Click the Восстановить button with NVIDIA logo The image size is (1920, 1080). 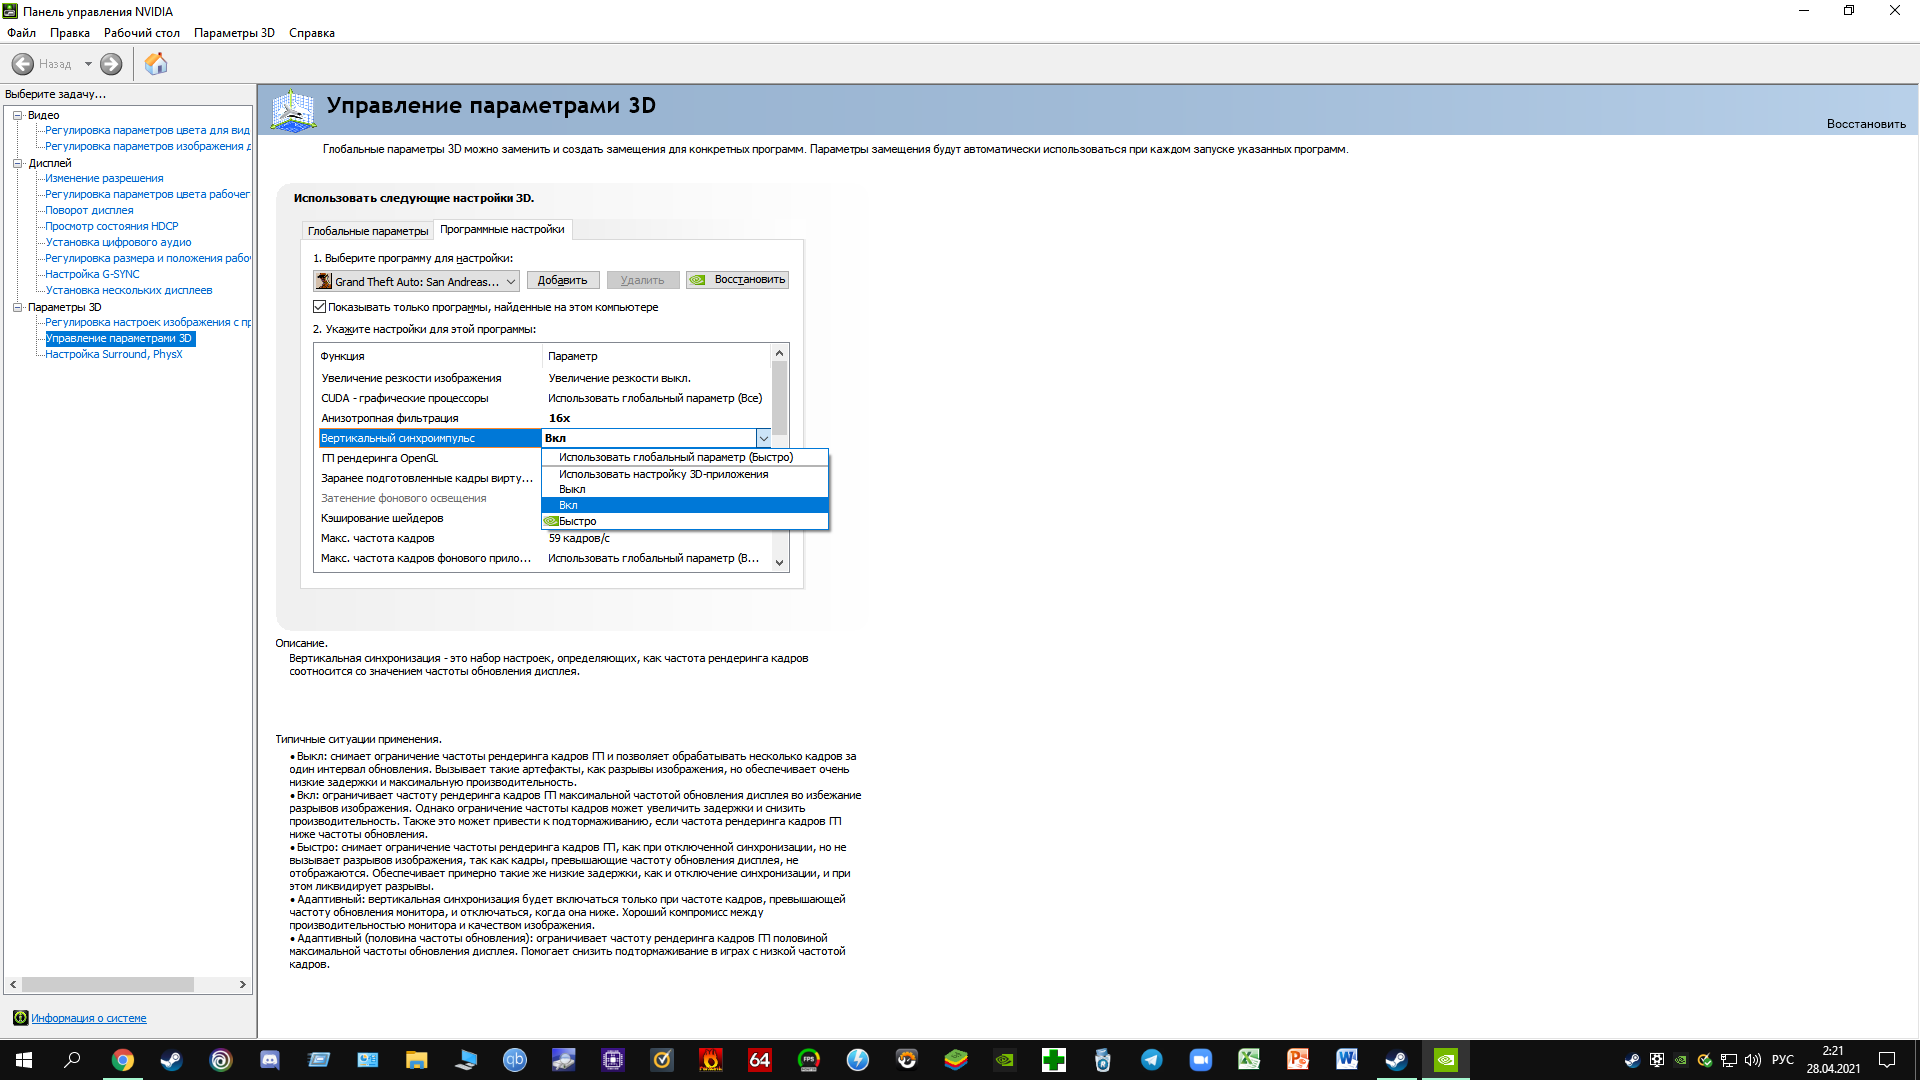point(737,280)
